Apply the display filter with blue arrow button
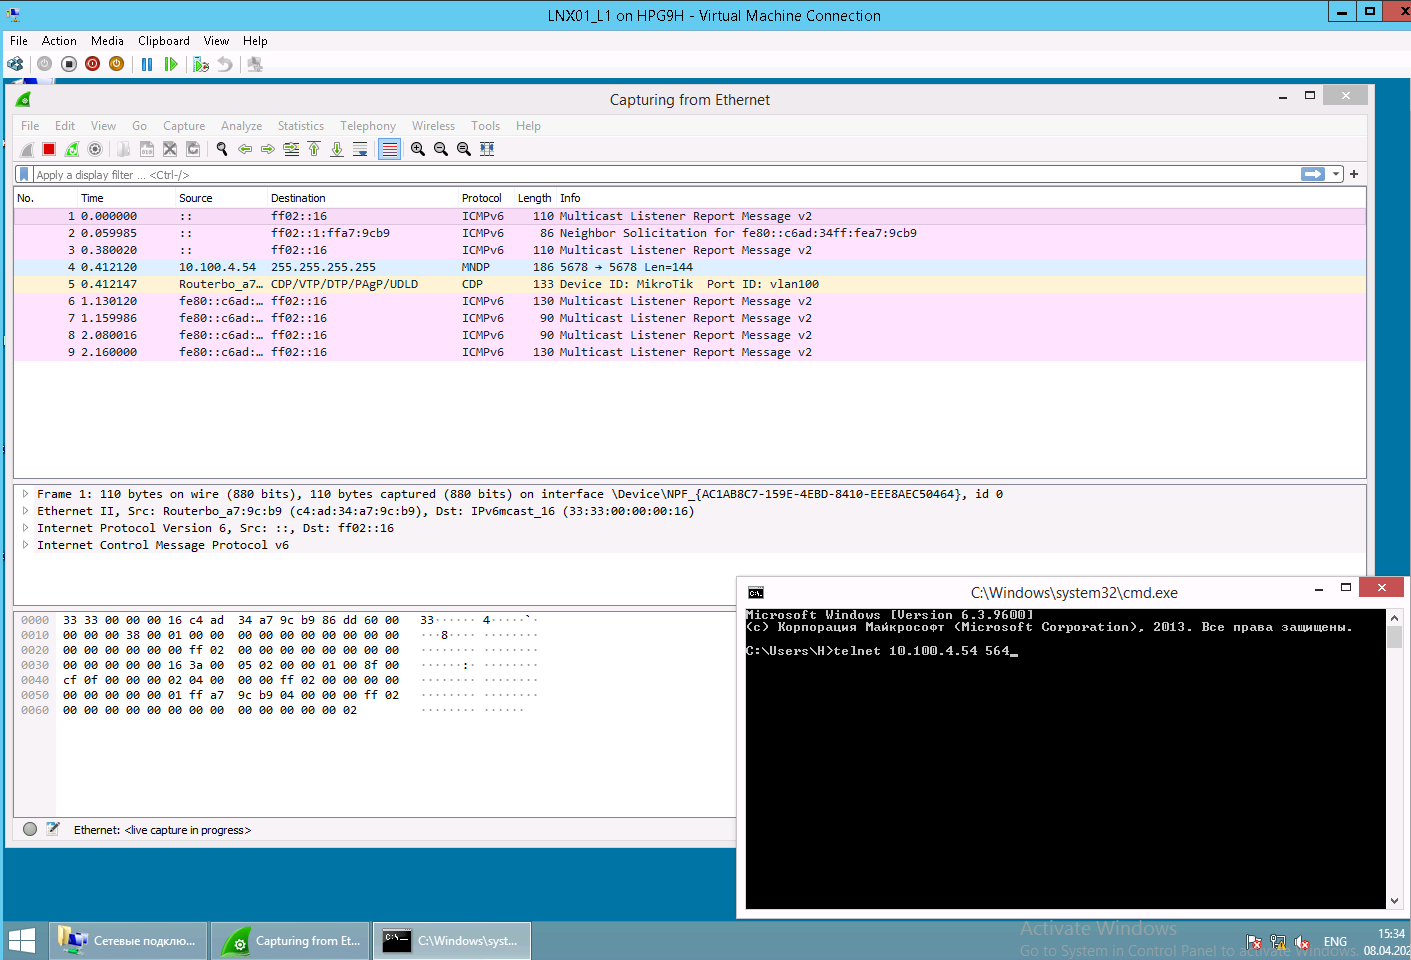The width and height of the screenshot is (1411, 960). [x=1312, y=173]
